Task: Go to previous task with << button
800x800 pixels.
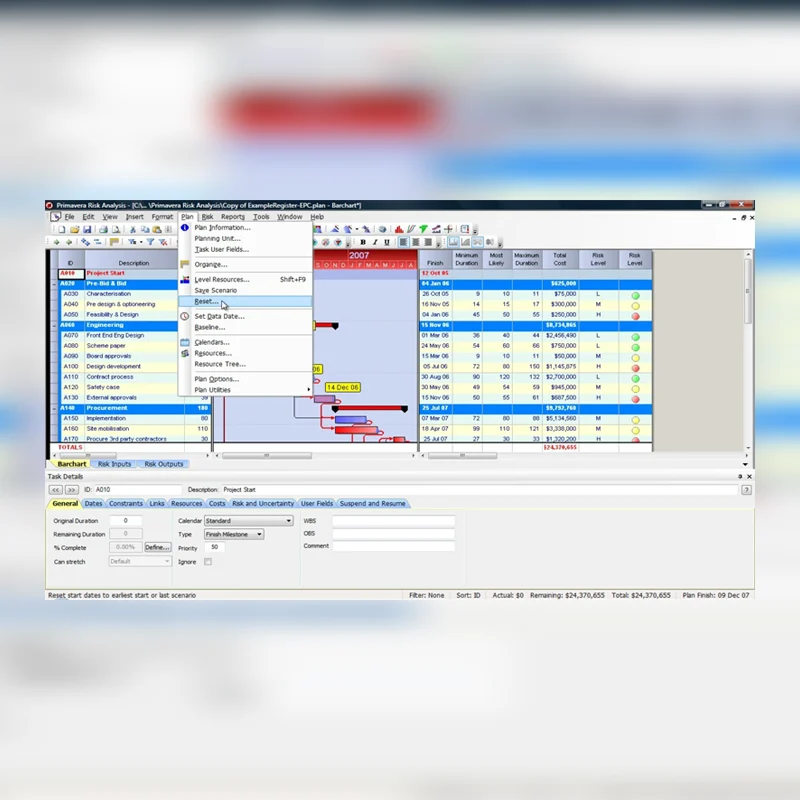Action: coord(56,490)
